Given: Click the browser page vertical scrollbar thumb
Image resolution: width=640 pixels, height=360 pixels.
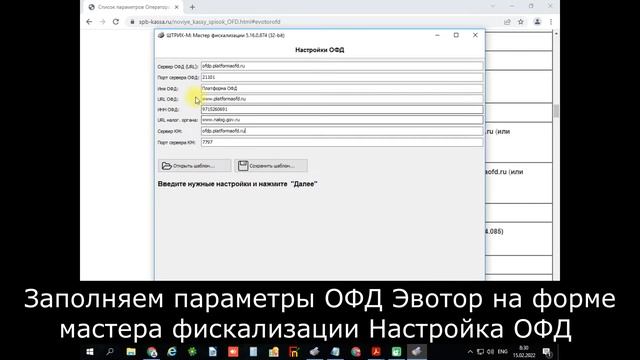Looking at the screenshot, I should coord(556,110).
